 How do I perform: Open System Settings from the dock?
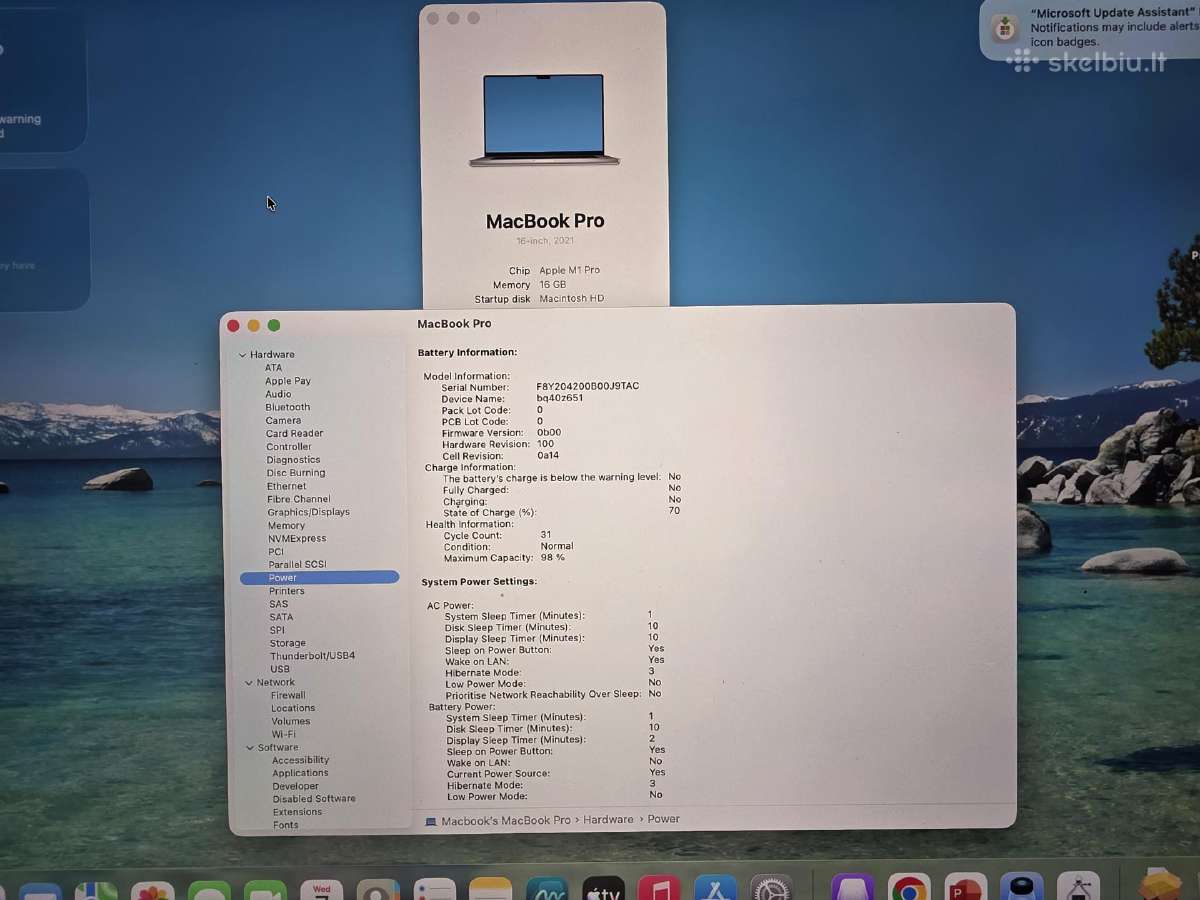771,887
